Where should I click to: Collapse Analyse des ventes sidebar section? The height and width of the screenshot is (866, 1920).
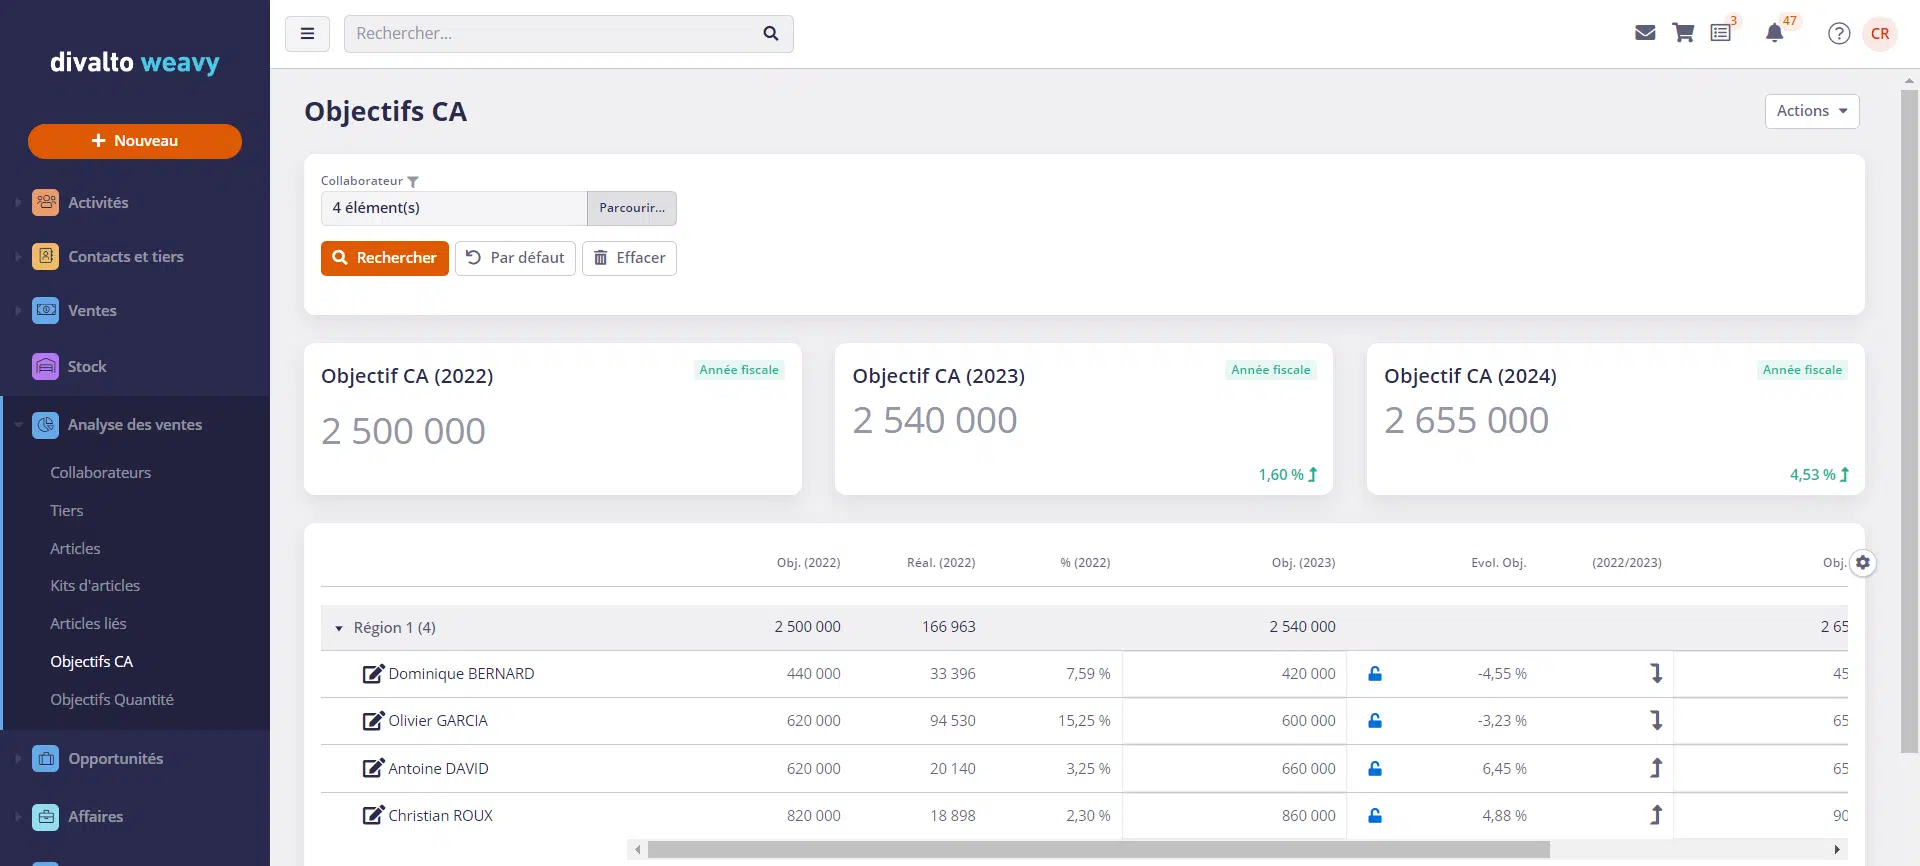(x=134, y=425)
